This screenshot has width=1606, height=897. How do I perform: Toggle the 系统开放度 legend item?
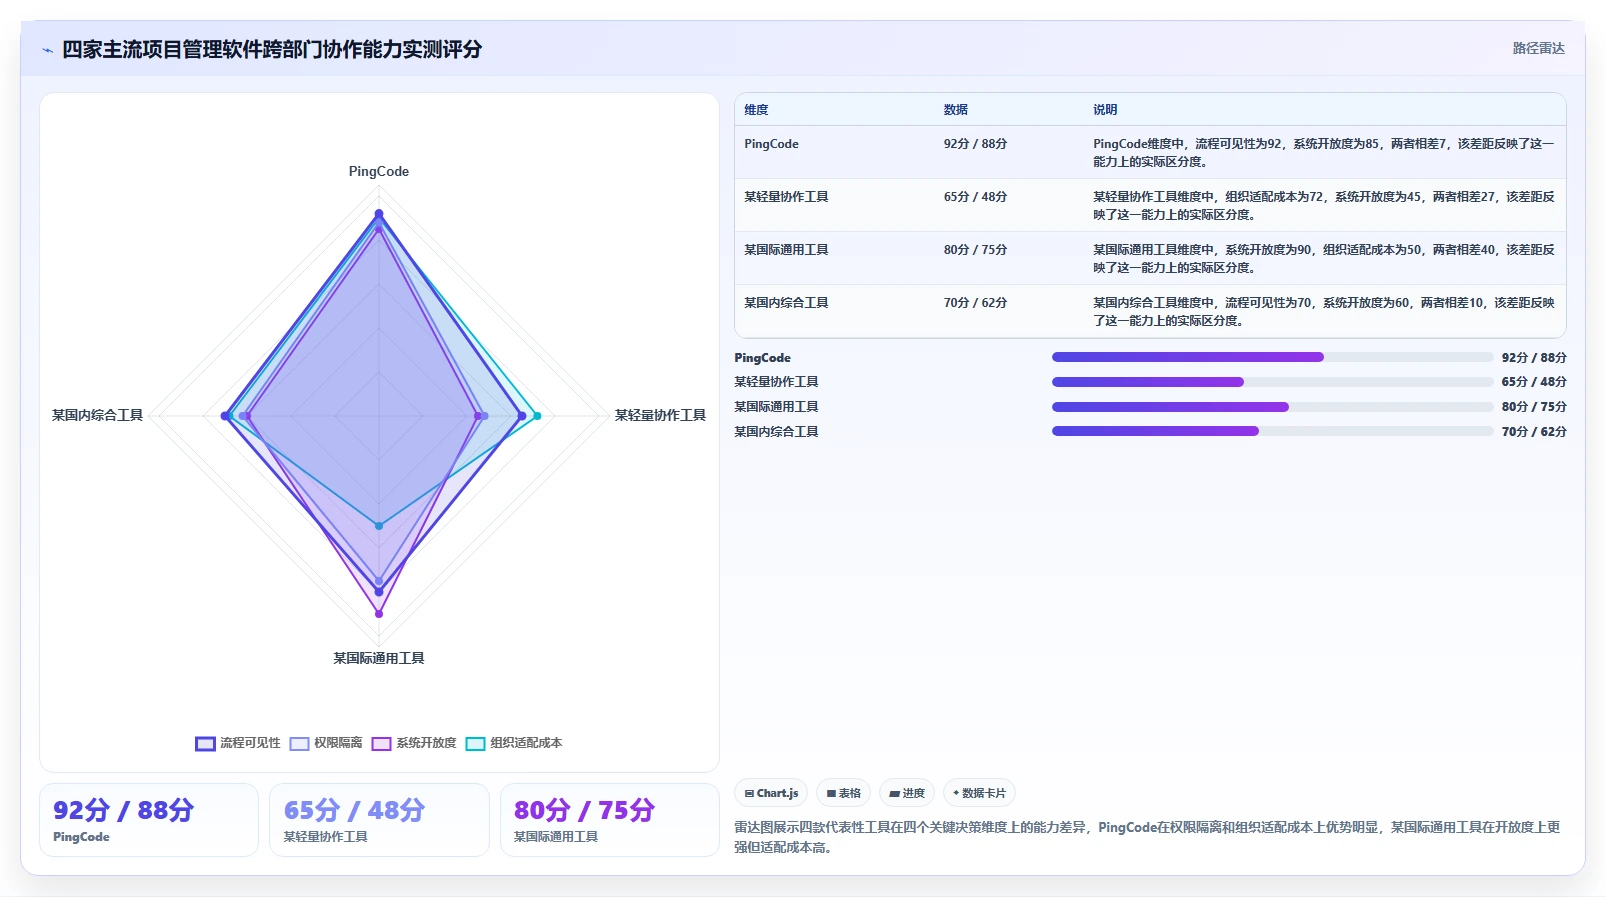tap(414, 743)
